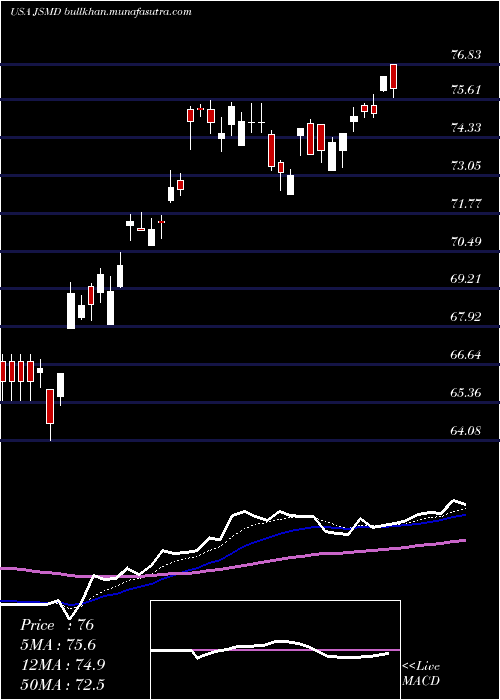Click the 76.83 price axis label
Viewport: 500px width, 700px height.
coord(466,55)
